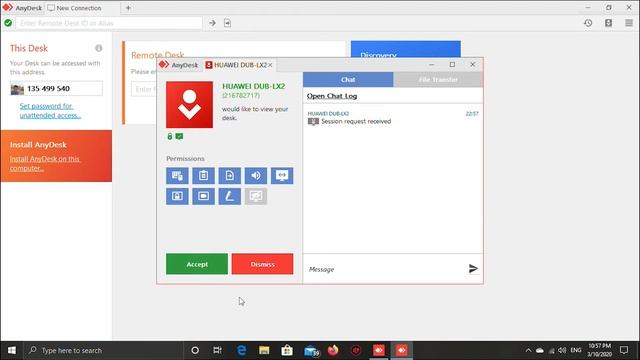The width and height of the screenshot is (640, 360).
Task: Toggle draw on screen pen permission
Action: coord(229,196)
